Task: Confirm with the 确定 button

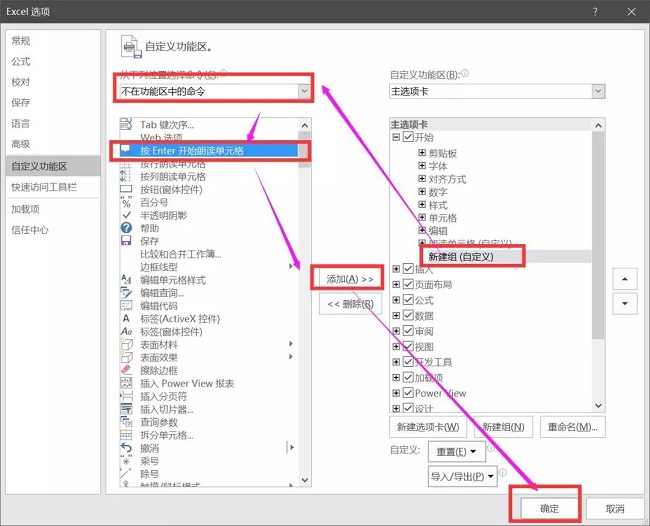Action: (x=549, y=508)
